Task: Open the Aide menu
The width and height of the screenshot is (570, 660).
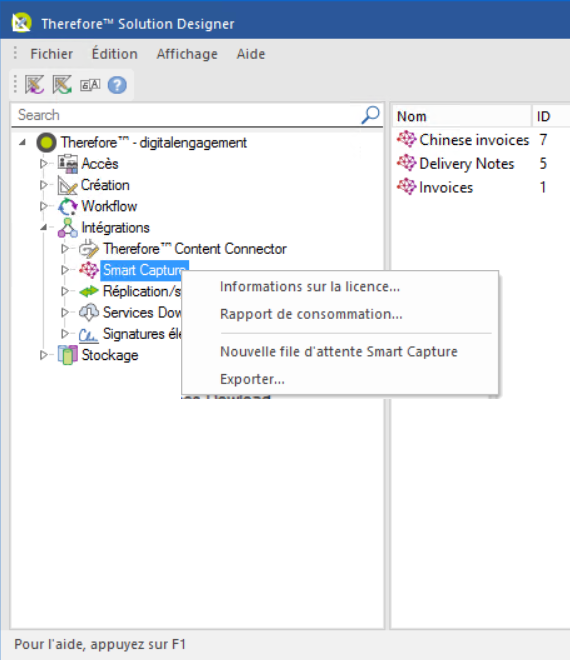Action: 251,54
